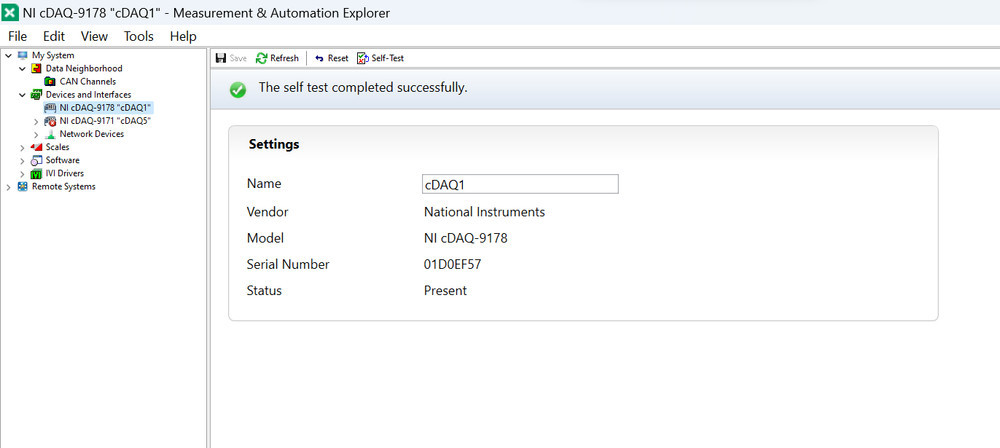The height and width of the screenshot is (448, 1000).
Task: Click the Settings section heading
Action: (274, 144)
